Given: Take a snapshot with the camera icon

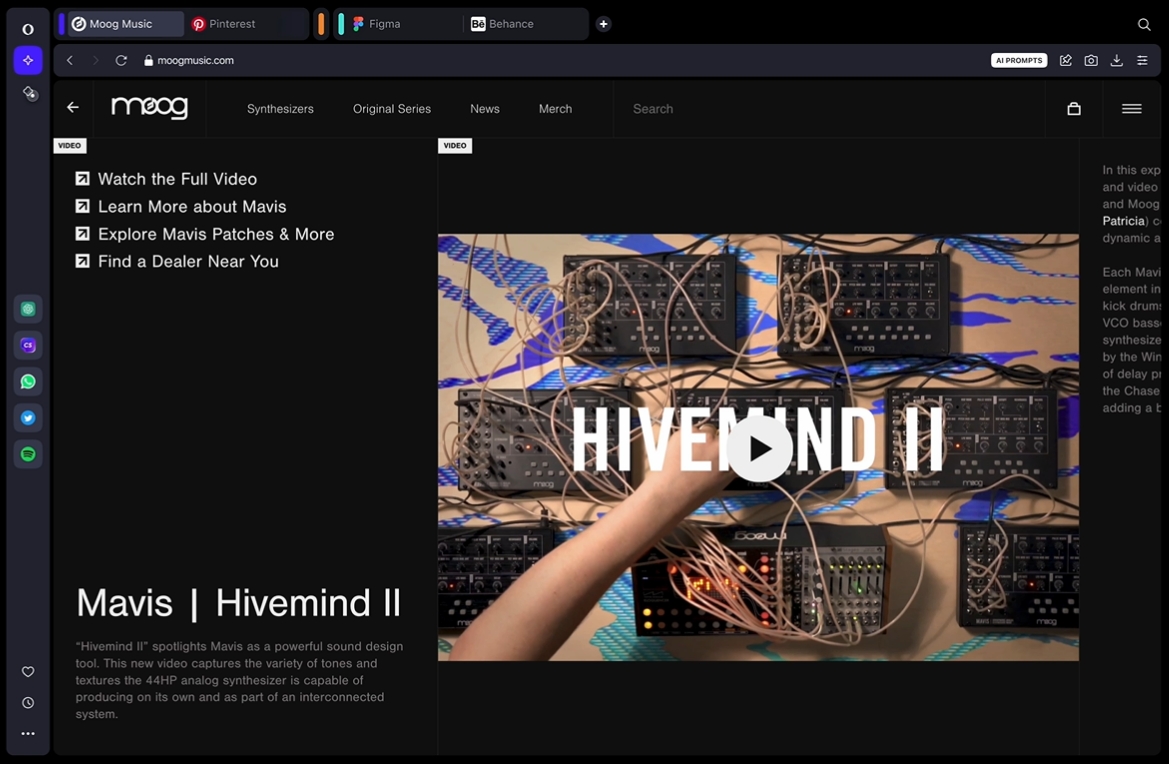Looking at the screenshot, I should tap(1091, 60).
